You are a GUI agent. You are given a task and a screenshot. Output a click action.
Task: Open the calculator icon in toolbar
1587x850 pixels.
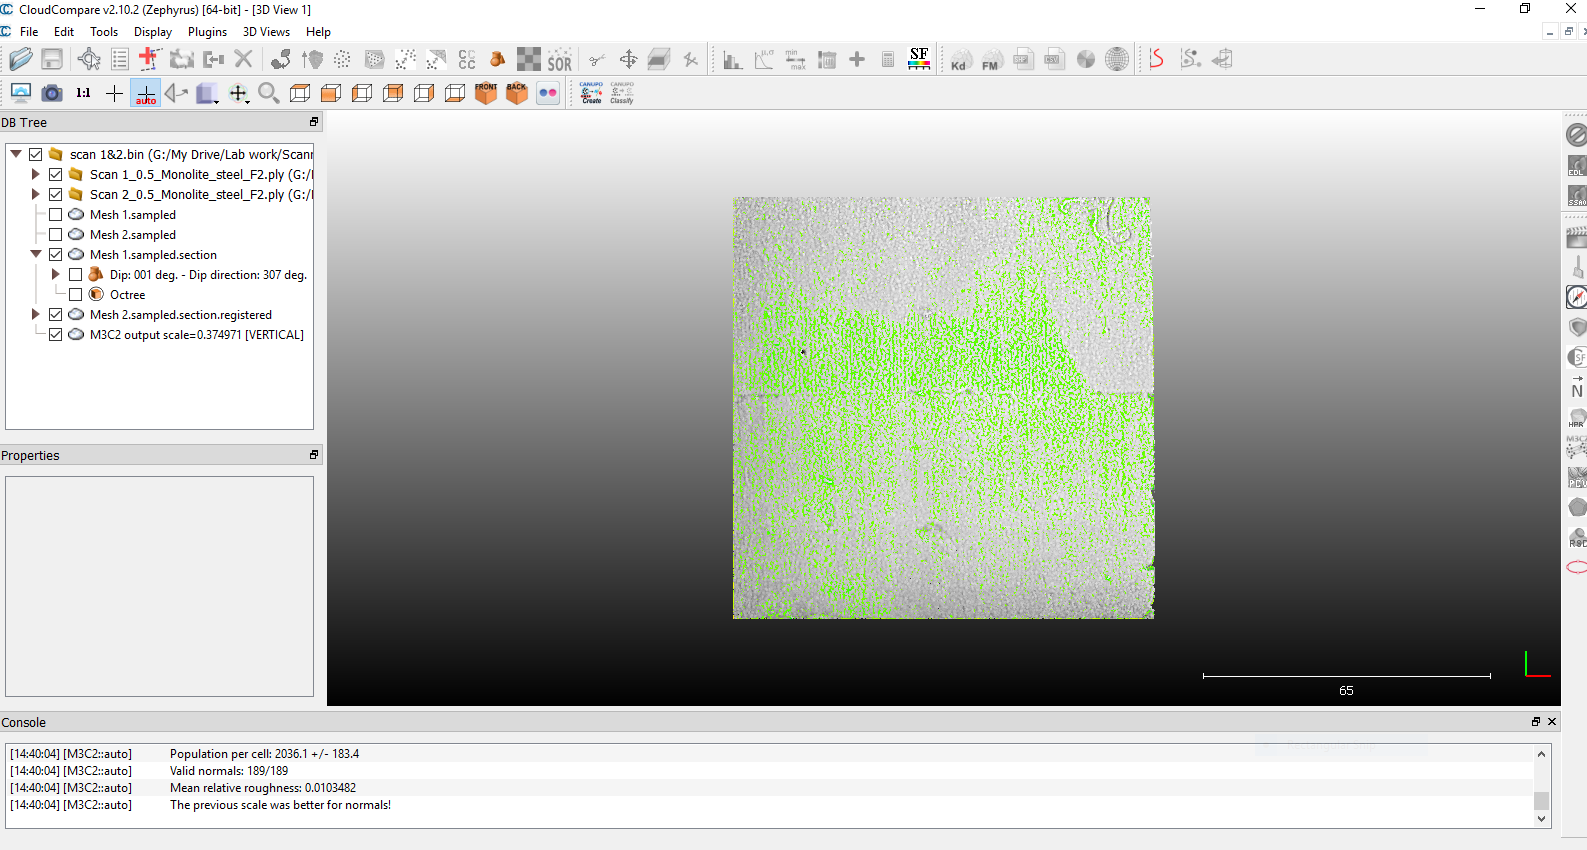coord(888,60)
